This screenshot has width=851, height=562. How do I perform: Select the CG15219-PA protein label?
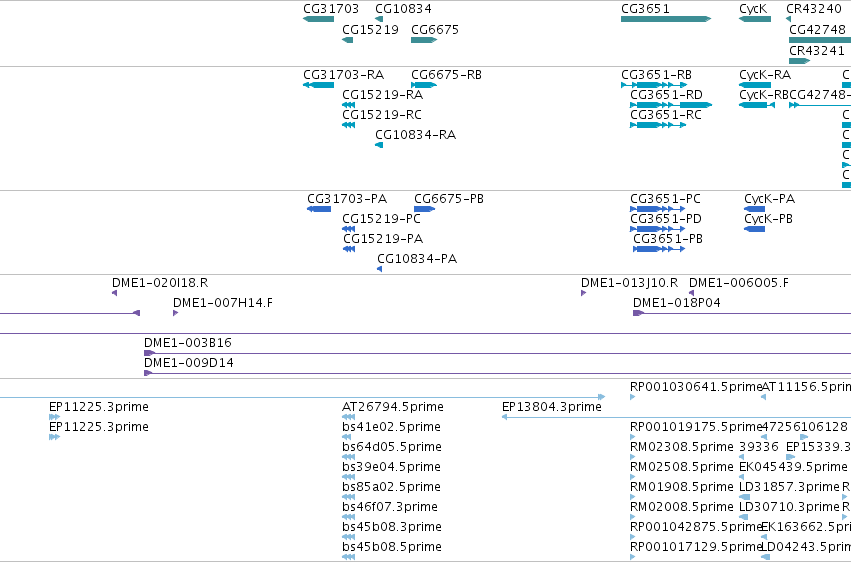pyautogui.click(x=383, y=239)
